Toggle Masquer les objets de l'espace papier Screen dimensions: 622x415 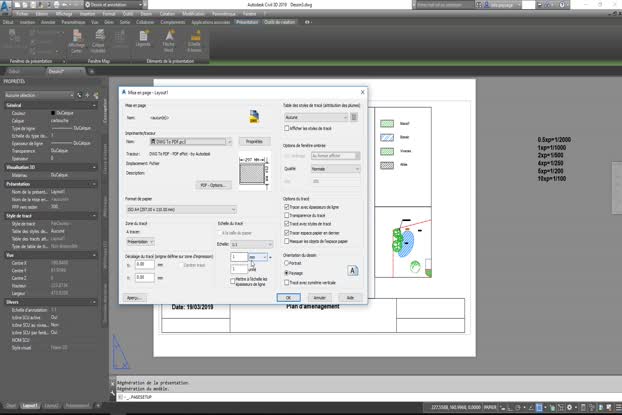[286, 241]
